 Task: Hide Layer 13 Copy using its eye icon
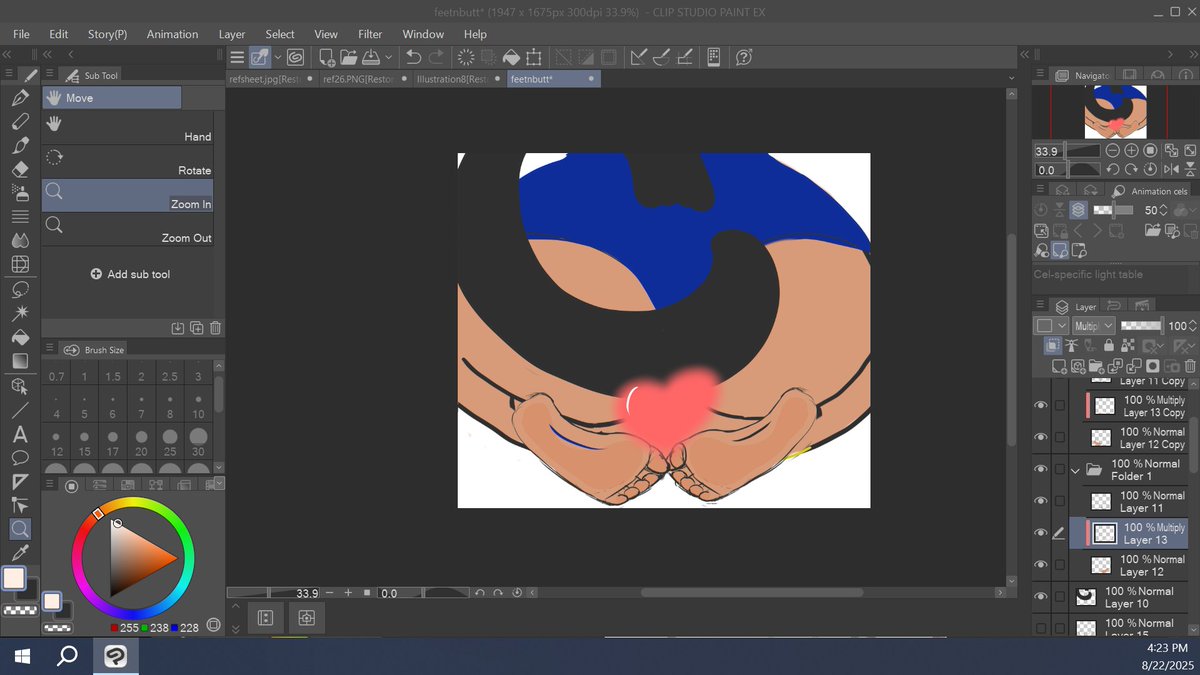(1041, 404)
